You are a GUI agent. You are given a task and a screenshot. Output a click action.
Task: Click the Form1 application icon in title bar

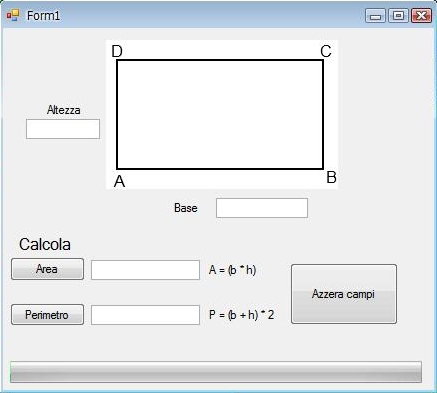pos(13,15)
